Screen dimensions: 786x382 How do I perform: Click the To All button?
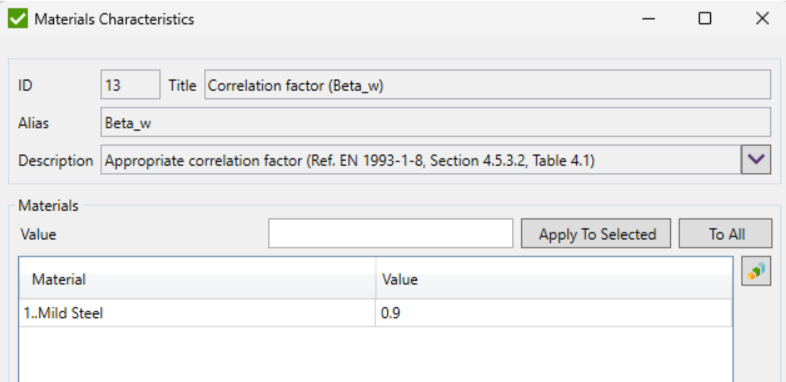[725, 234]
